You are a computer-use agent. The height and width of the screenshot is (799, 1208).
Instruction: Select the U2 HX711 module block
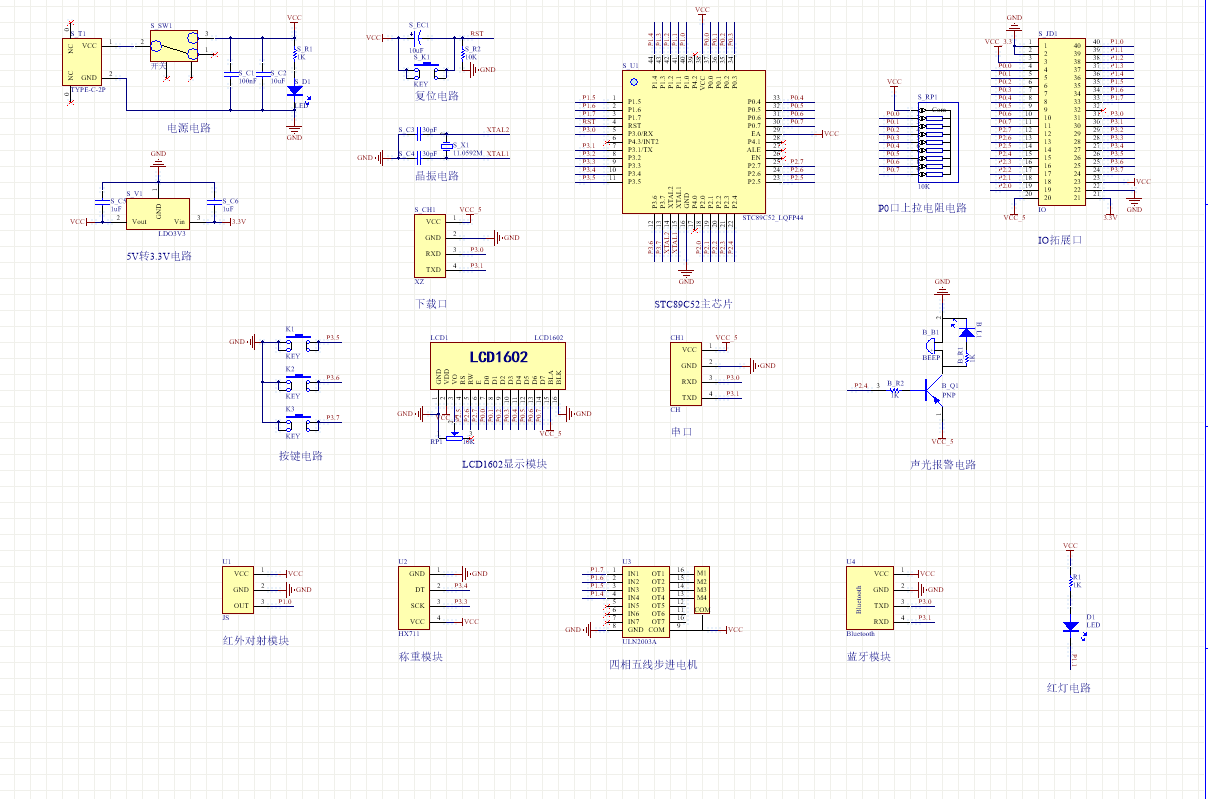(415, 598)
